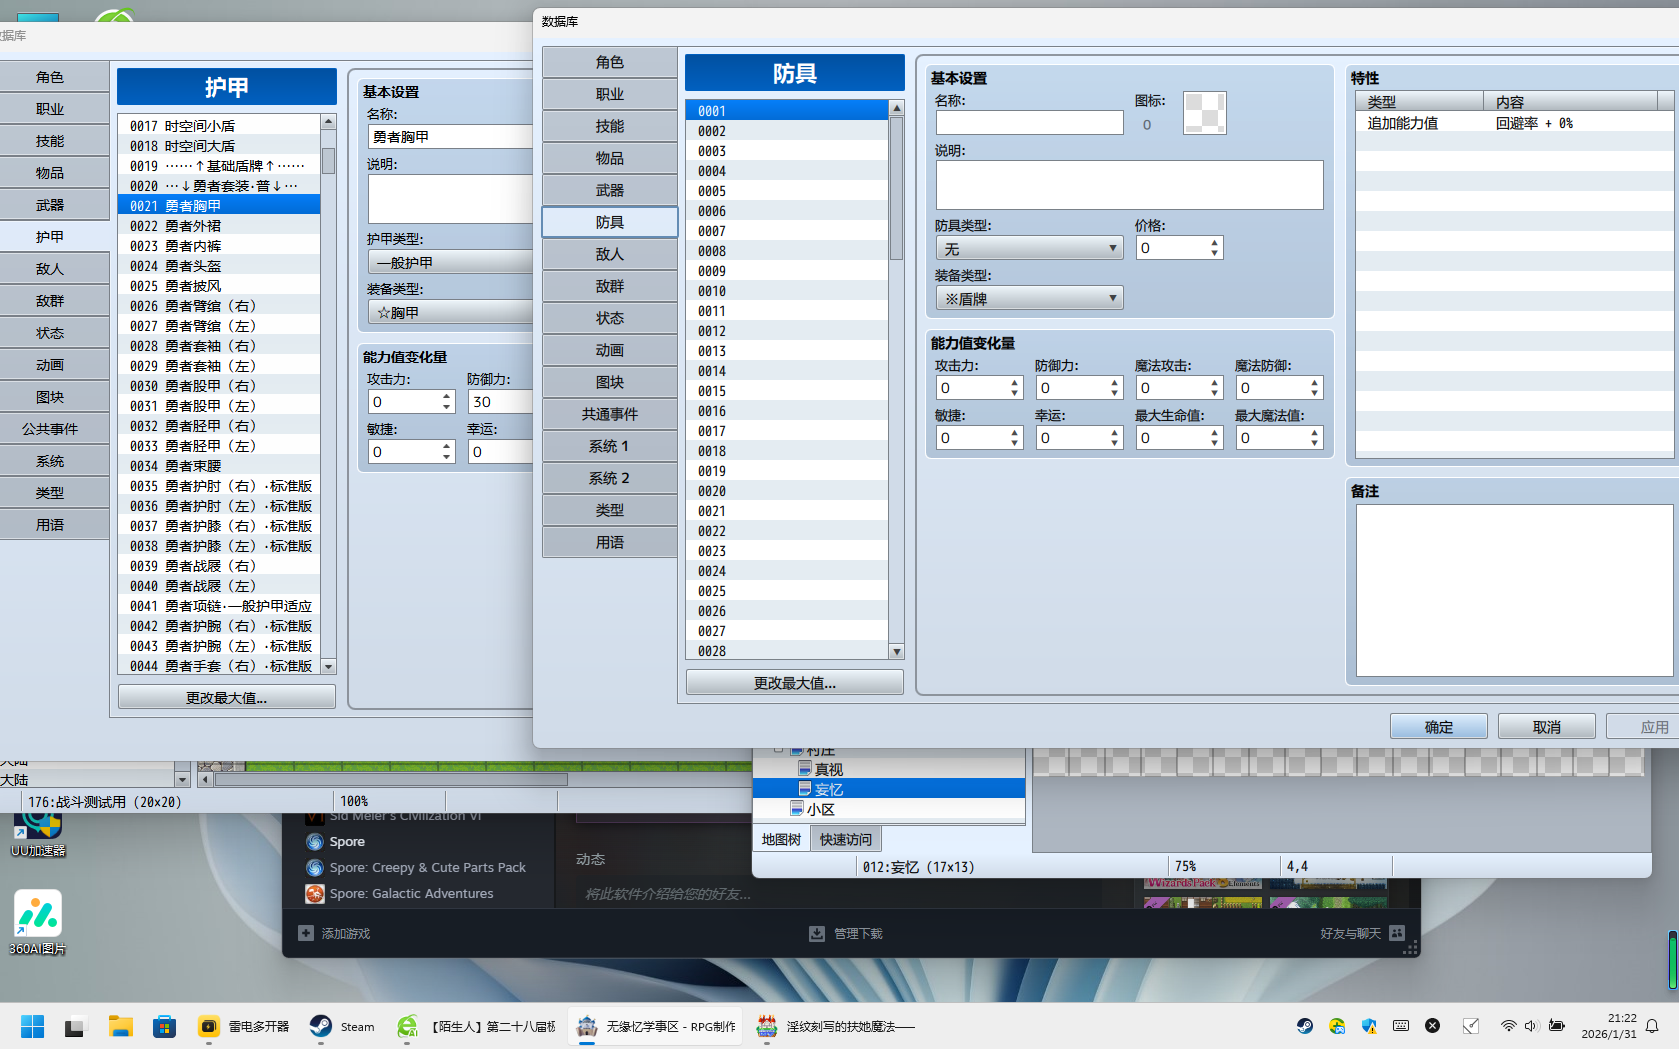Click 更改最大值 under 护甲 list
Image resolution: width=1679 pixels, height=1049 pixels.
point(227,698)
